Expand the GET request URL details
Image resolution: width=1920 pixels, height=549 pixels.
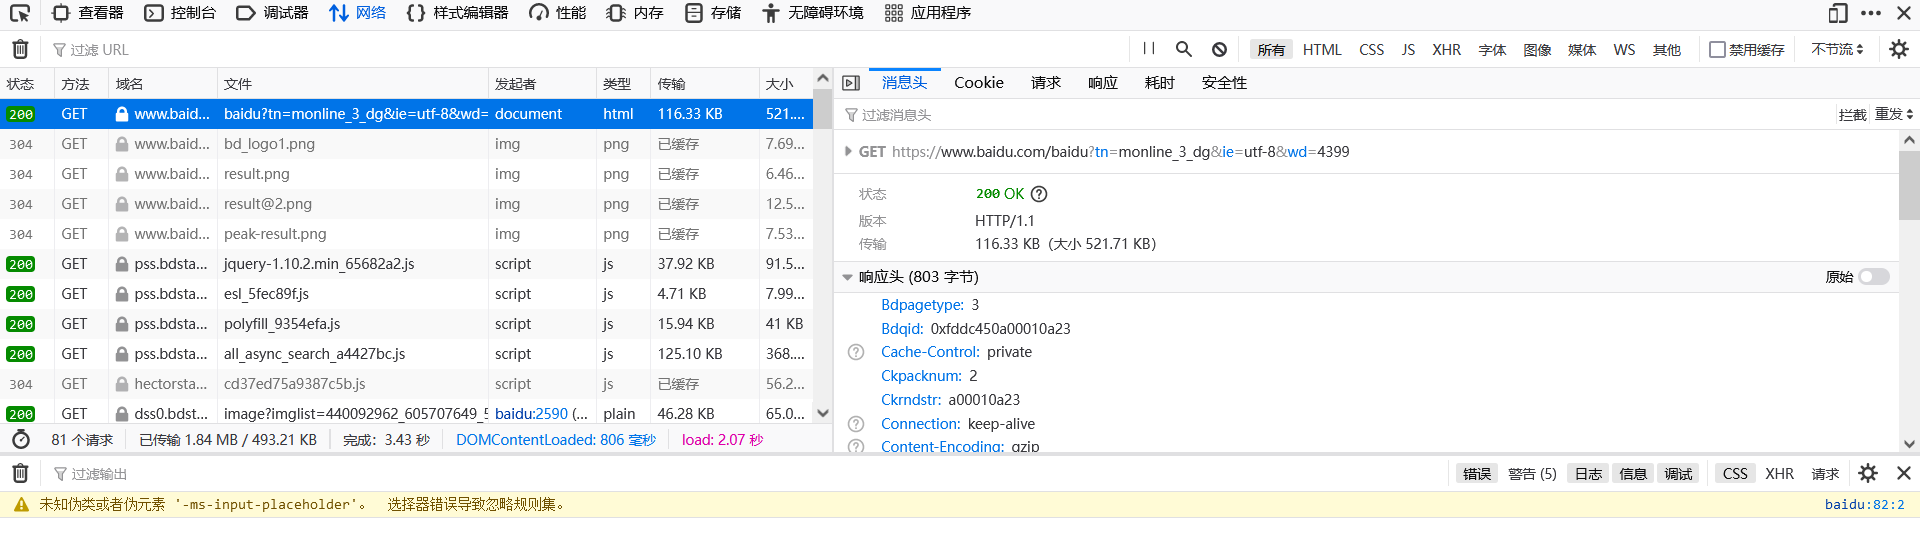point(848,152)
